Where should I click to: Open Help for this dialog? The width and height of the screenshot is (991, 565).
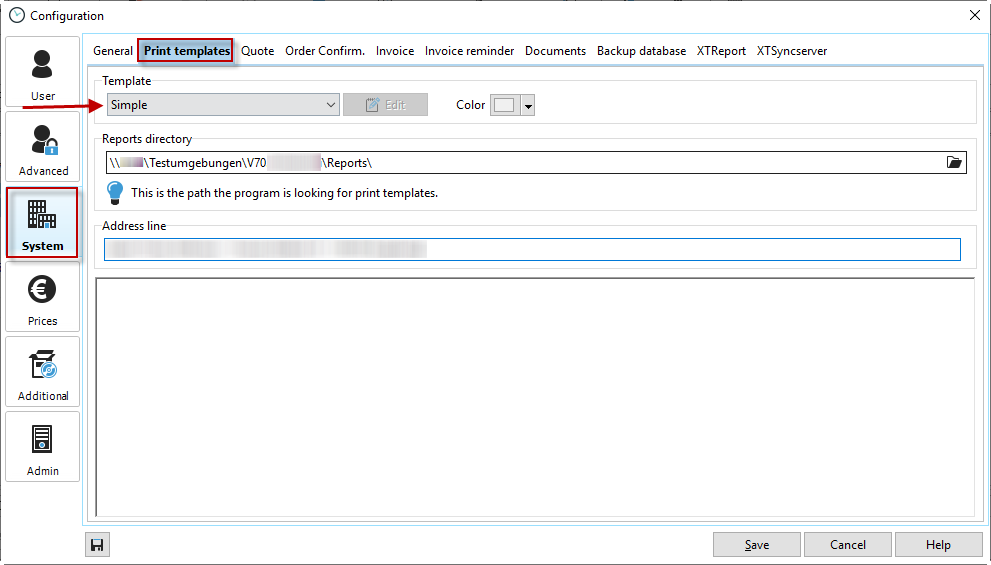pos(938,545)
